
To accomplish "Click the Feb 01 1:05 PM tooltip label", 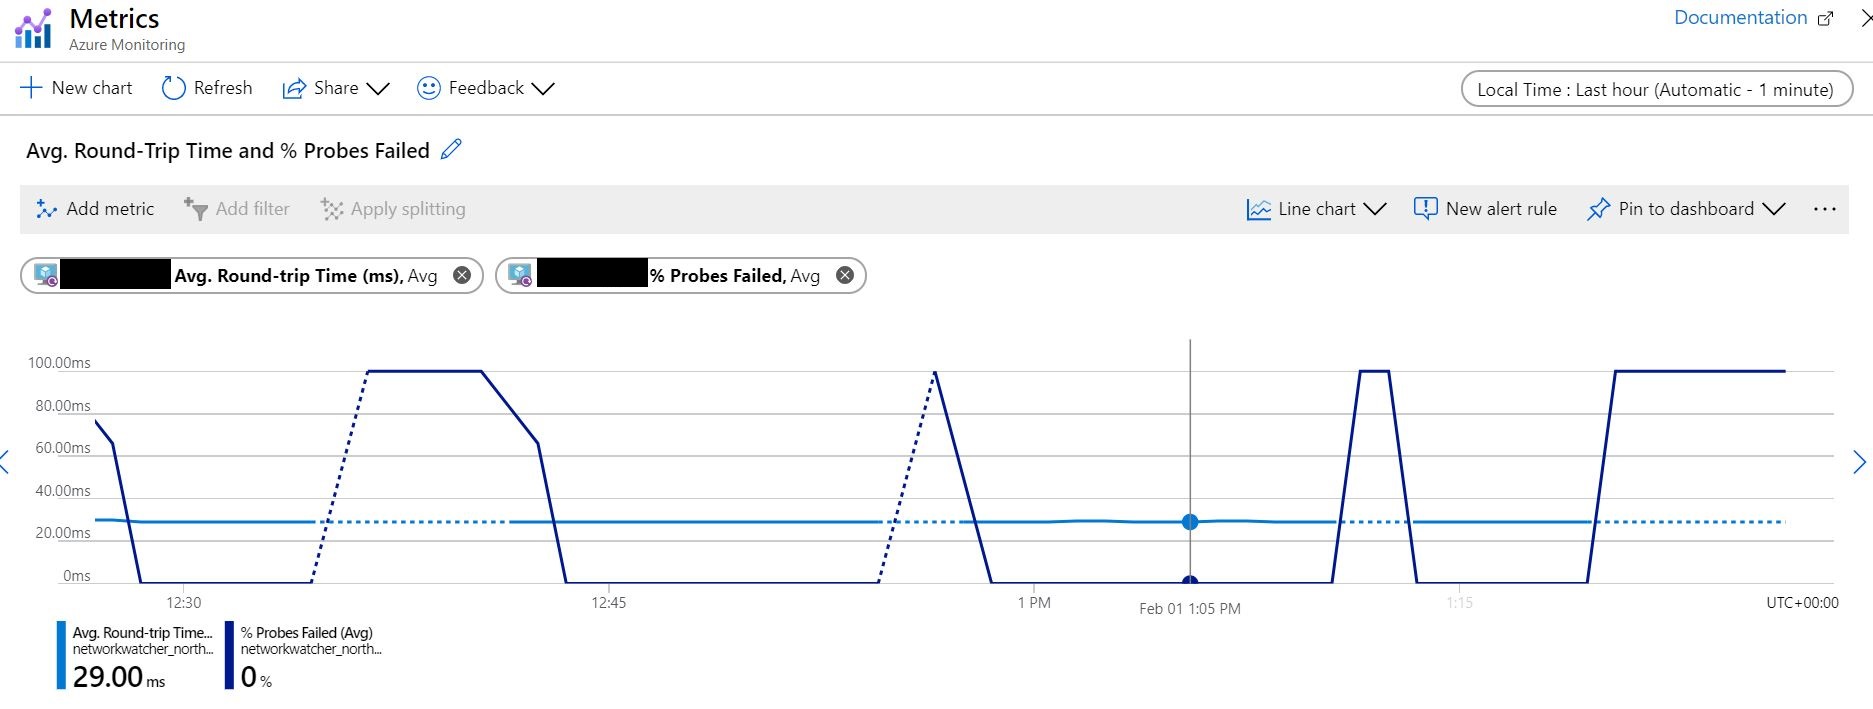I will [x=1190, y=608].
